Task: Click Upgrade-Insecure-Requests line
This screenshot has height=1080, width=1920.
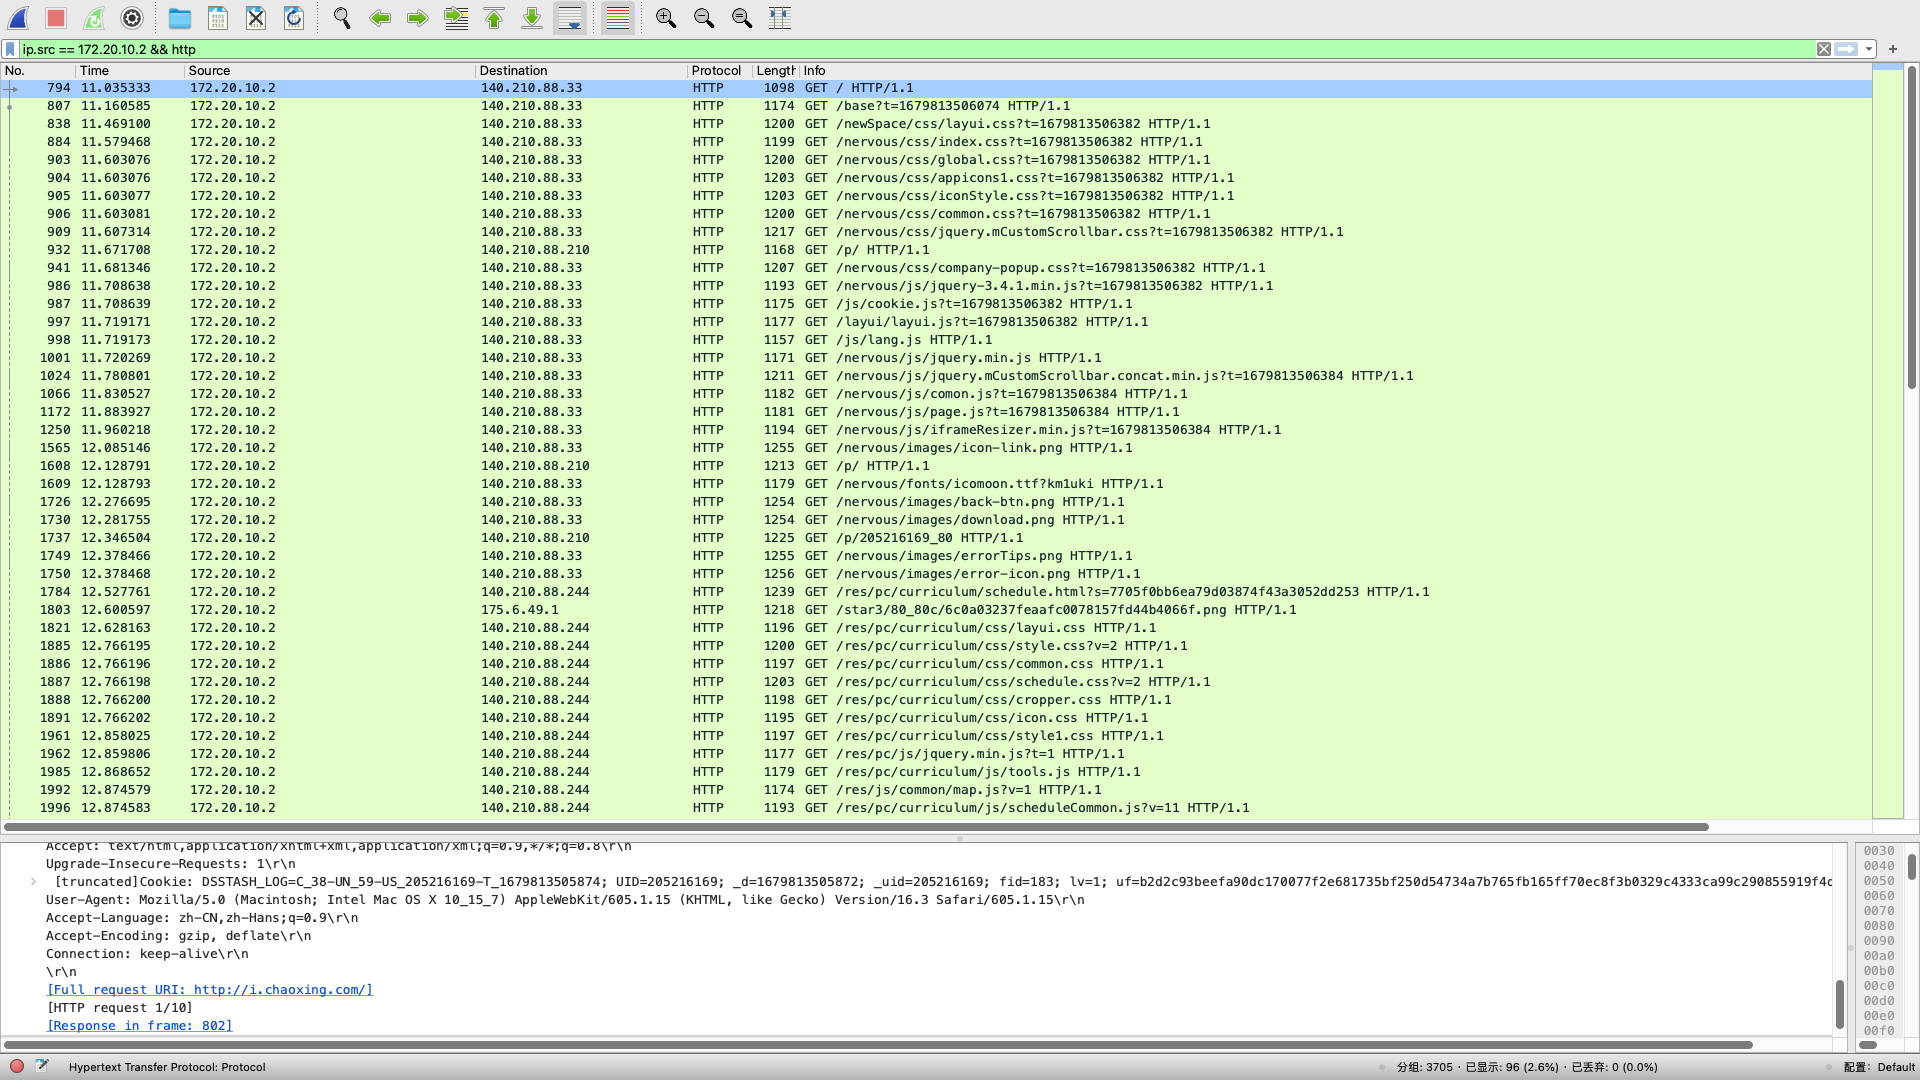Action: point(171,864)
